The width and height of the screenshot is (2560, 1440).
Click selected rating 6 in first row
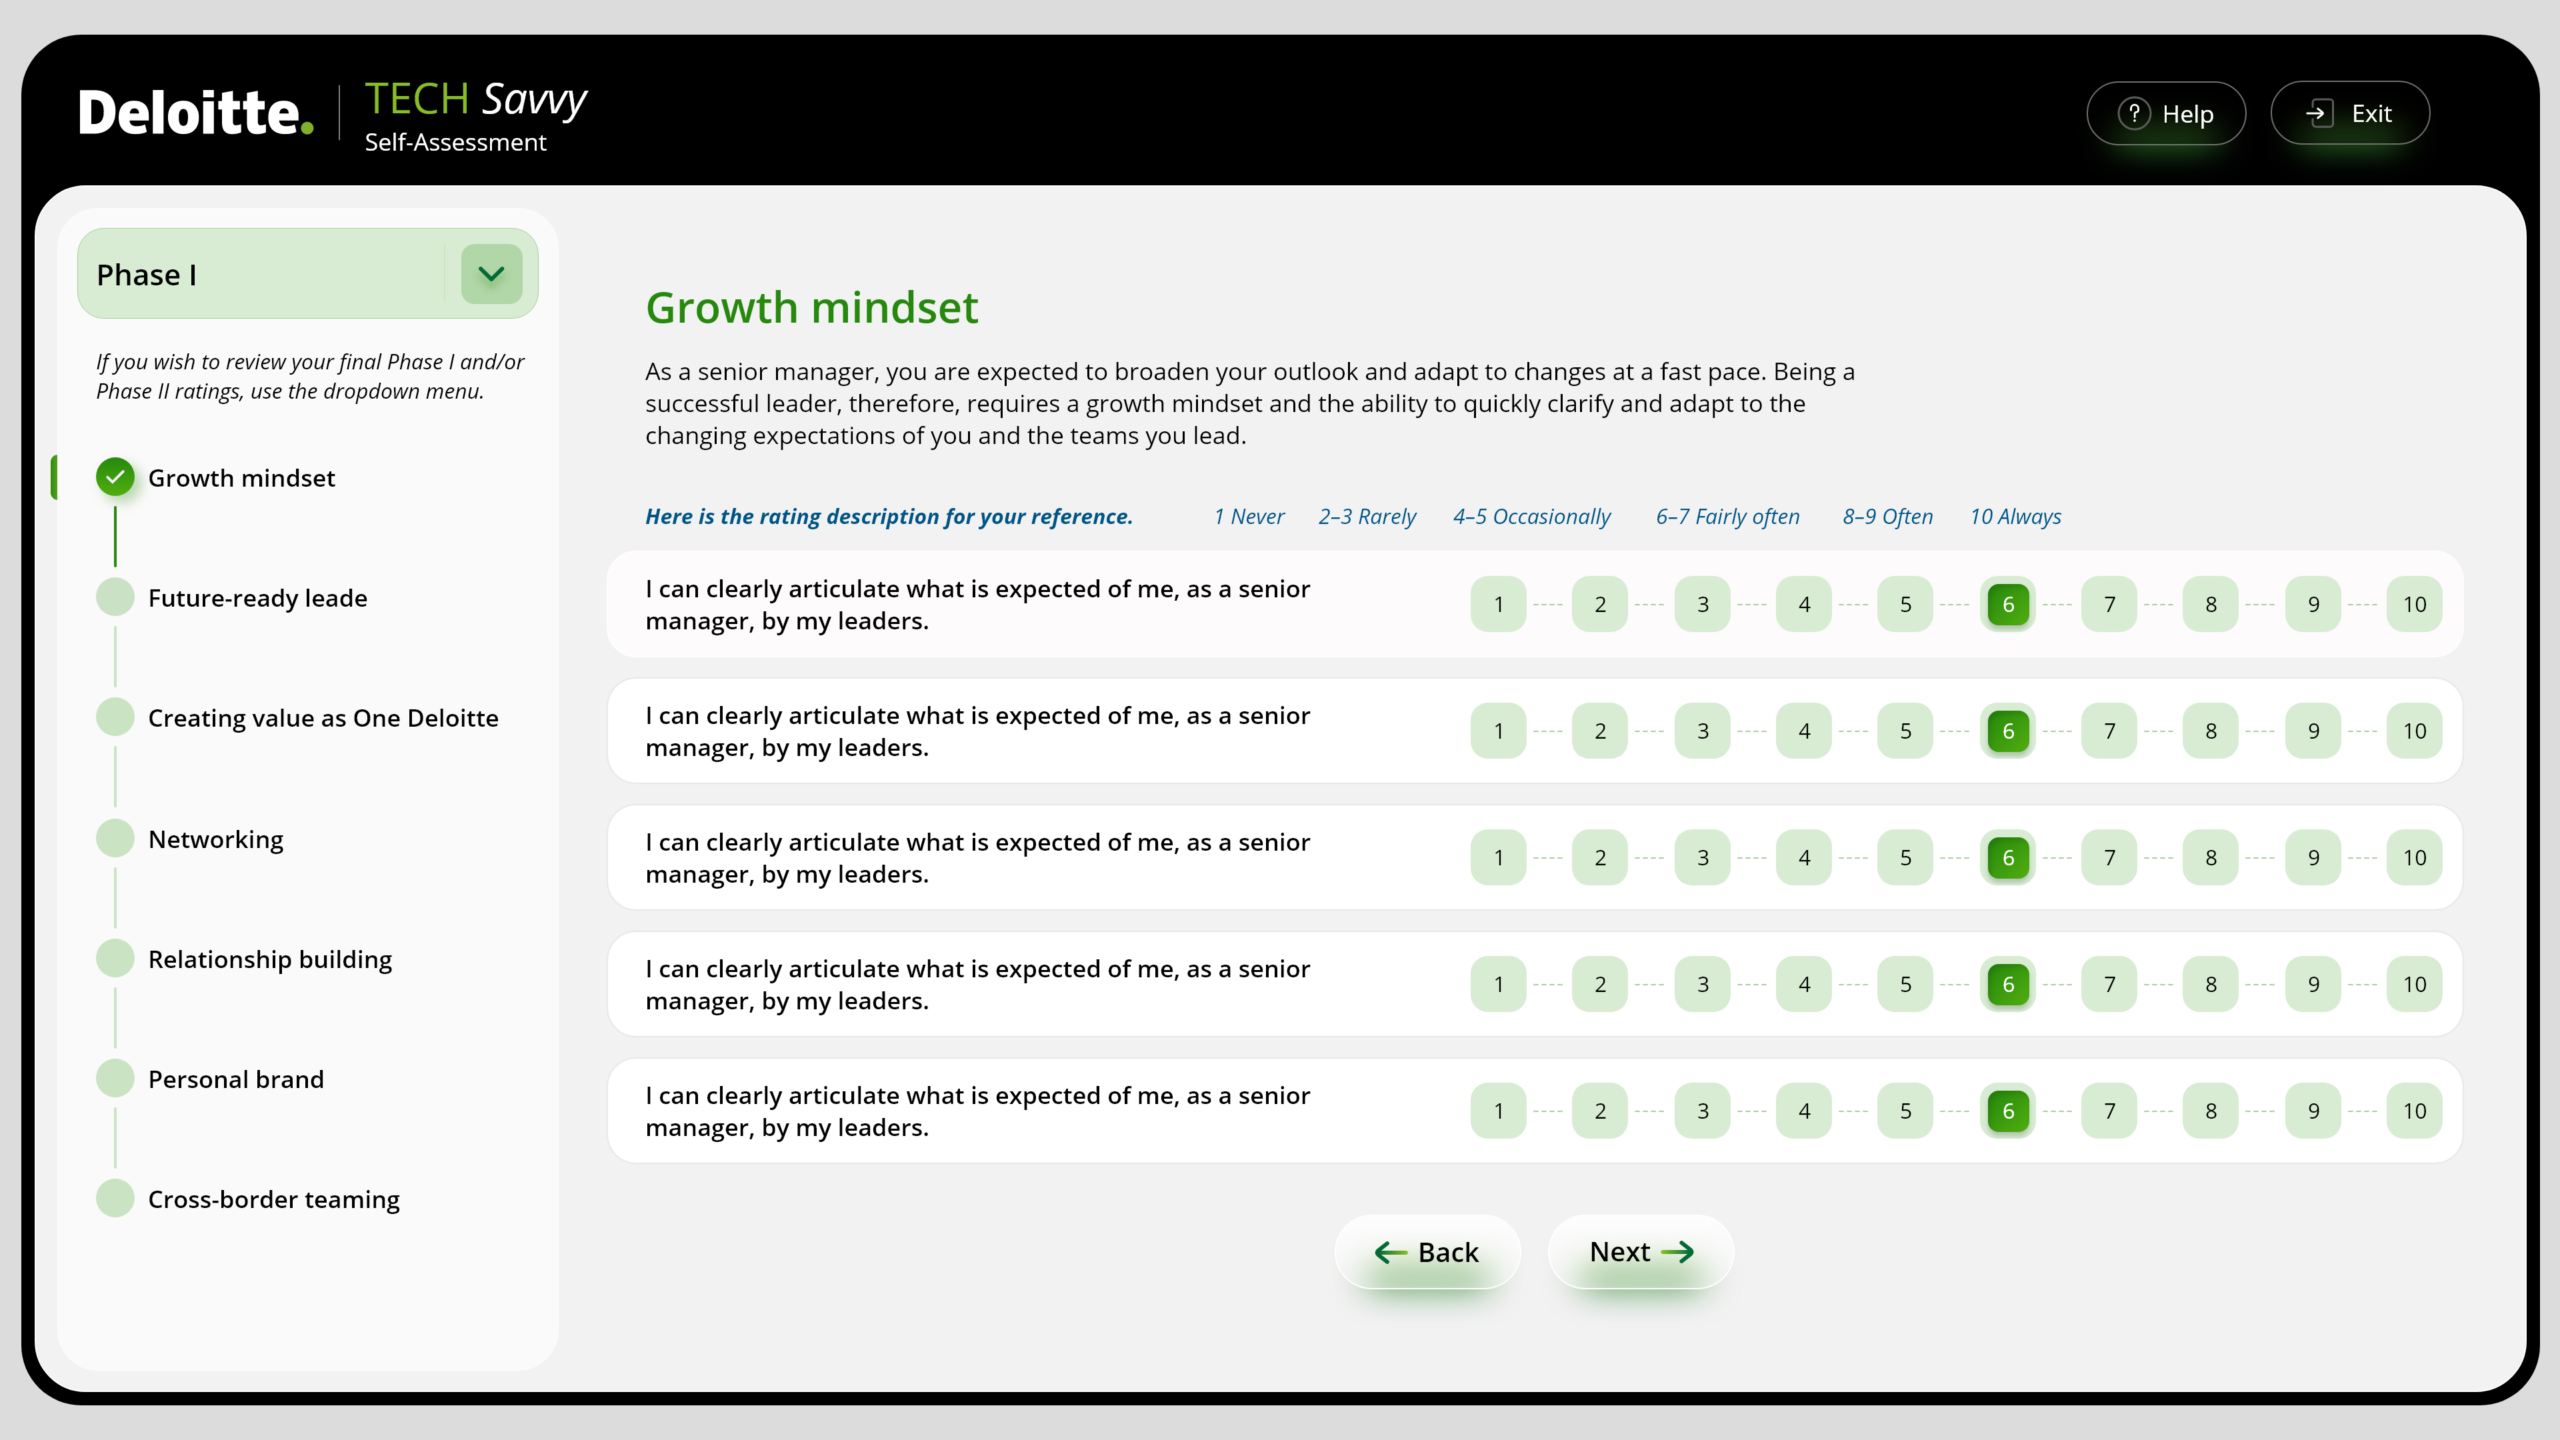(x=2007, y=604)
